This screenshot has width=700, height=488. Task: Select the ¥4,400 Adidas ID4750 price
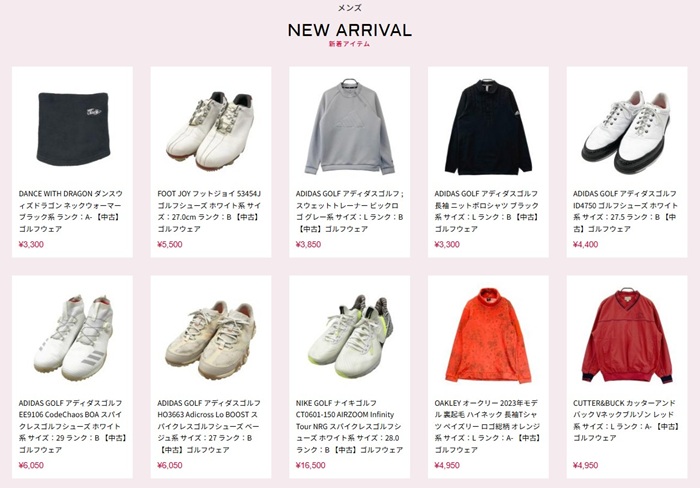tap(586, 244)
